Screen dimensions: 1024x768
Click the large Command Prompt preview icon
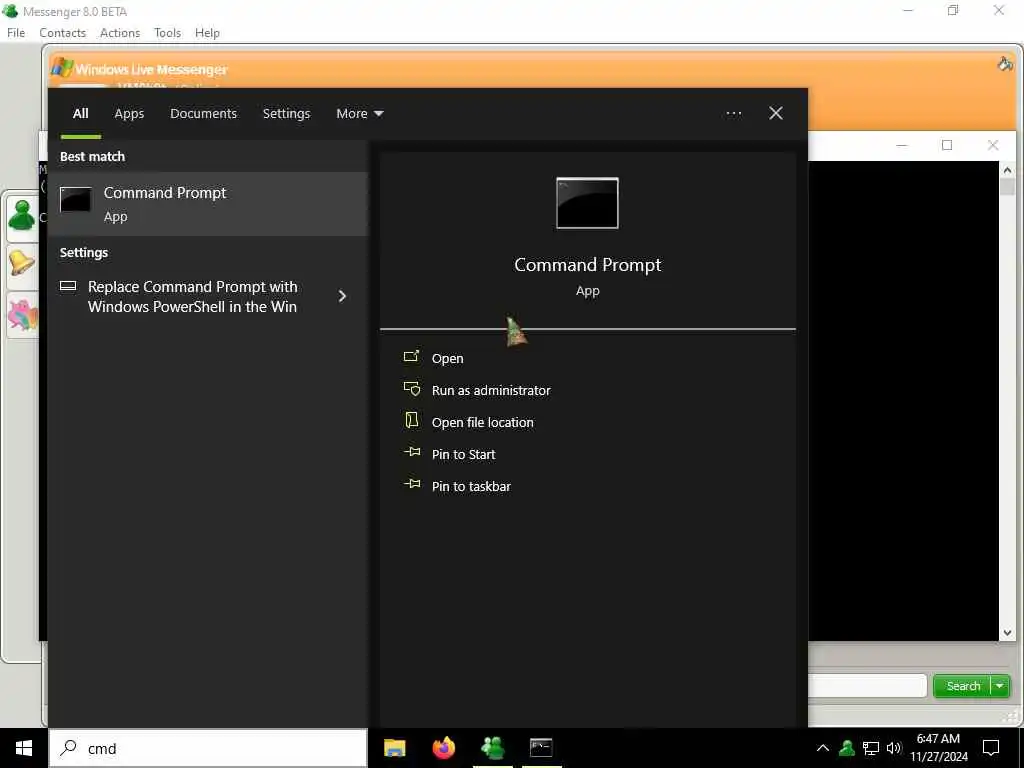(x=587, y=203)
